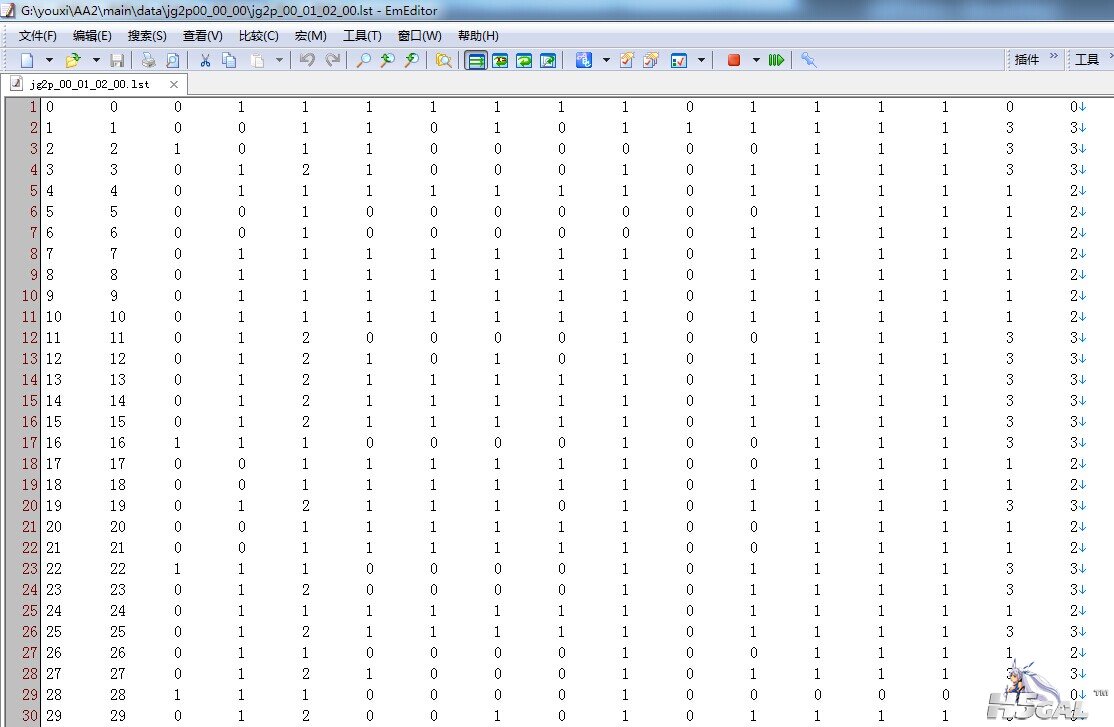Image resolution: width=1114 pixels, height=727 pixels.
Task: Open the Find magnifier tool
Action: 363,60
